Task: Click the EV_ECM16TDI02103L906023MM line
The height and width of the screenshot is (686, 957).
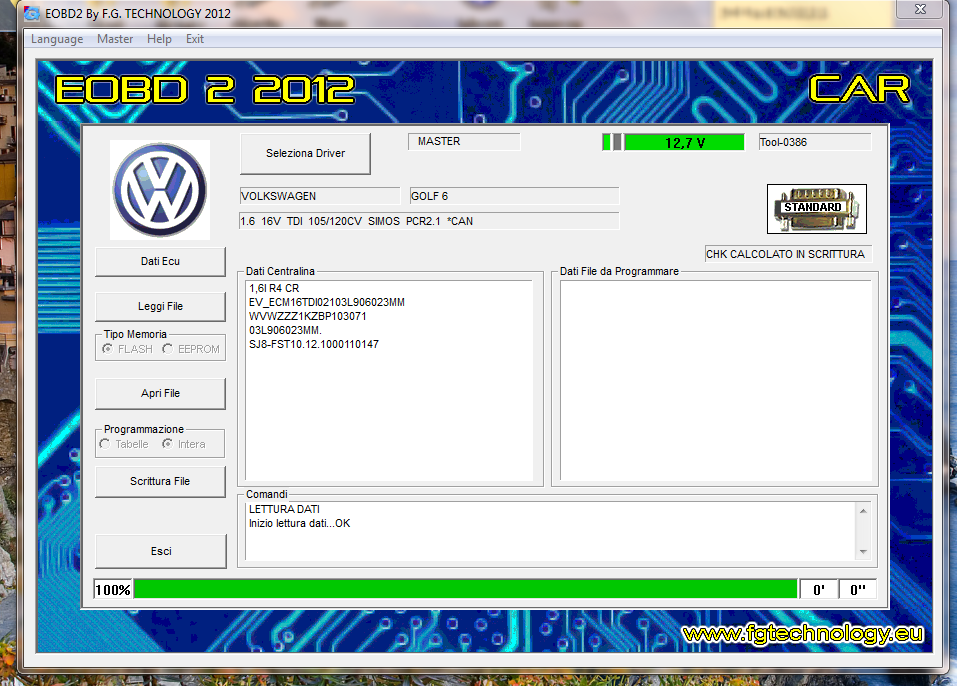Action: pyautogui.click(x=327, y=302)
